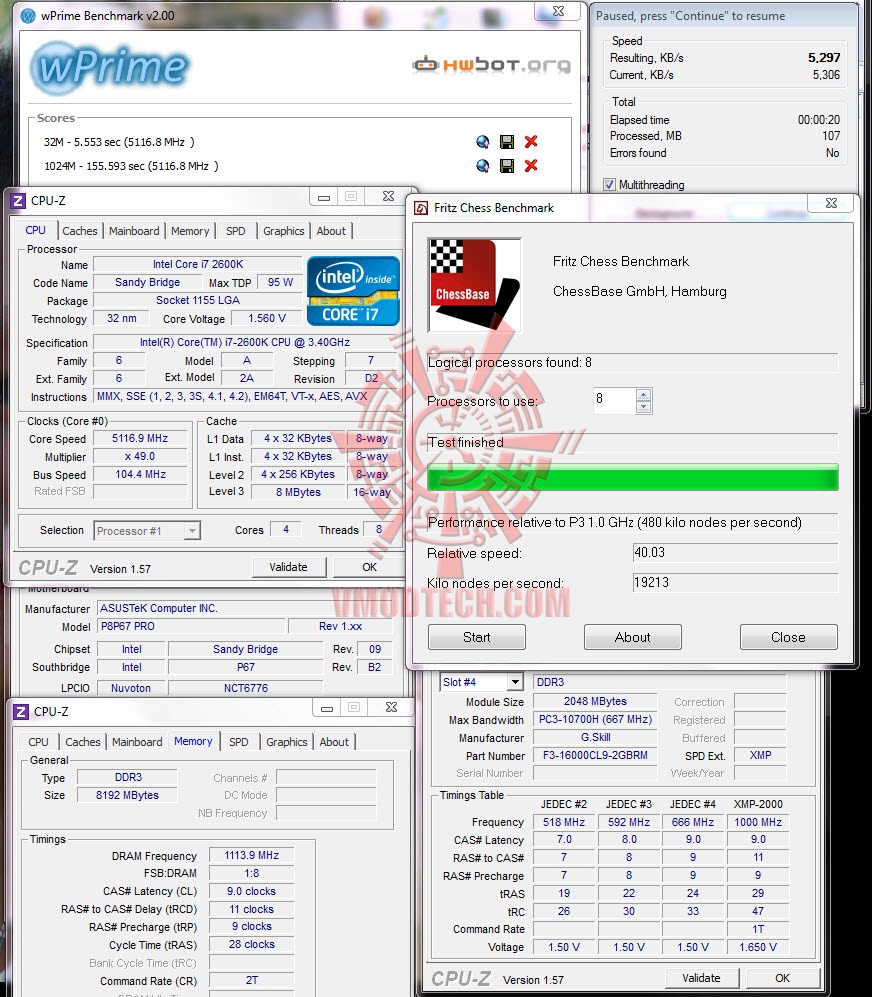Click the wPrime logo
The width and height of the screenshot is (872, 997).
point(110,67)
